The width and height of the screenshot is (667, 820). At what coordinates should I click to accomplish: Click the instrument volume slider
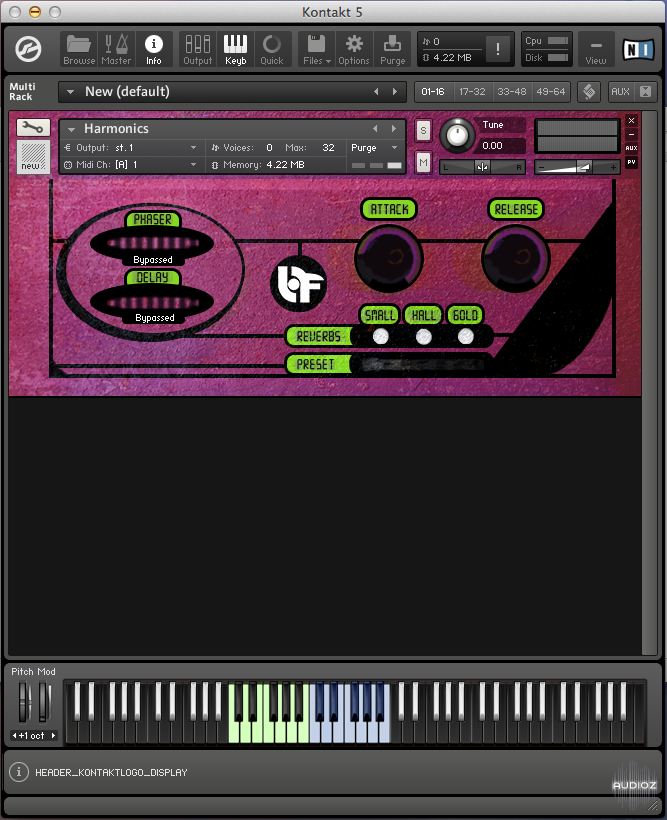577,167
